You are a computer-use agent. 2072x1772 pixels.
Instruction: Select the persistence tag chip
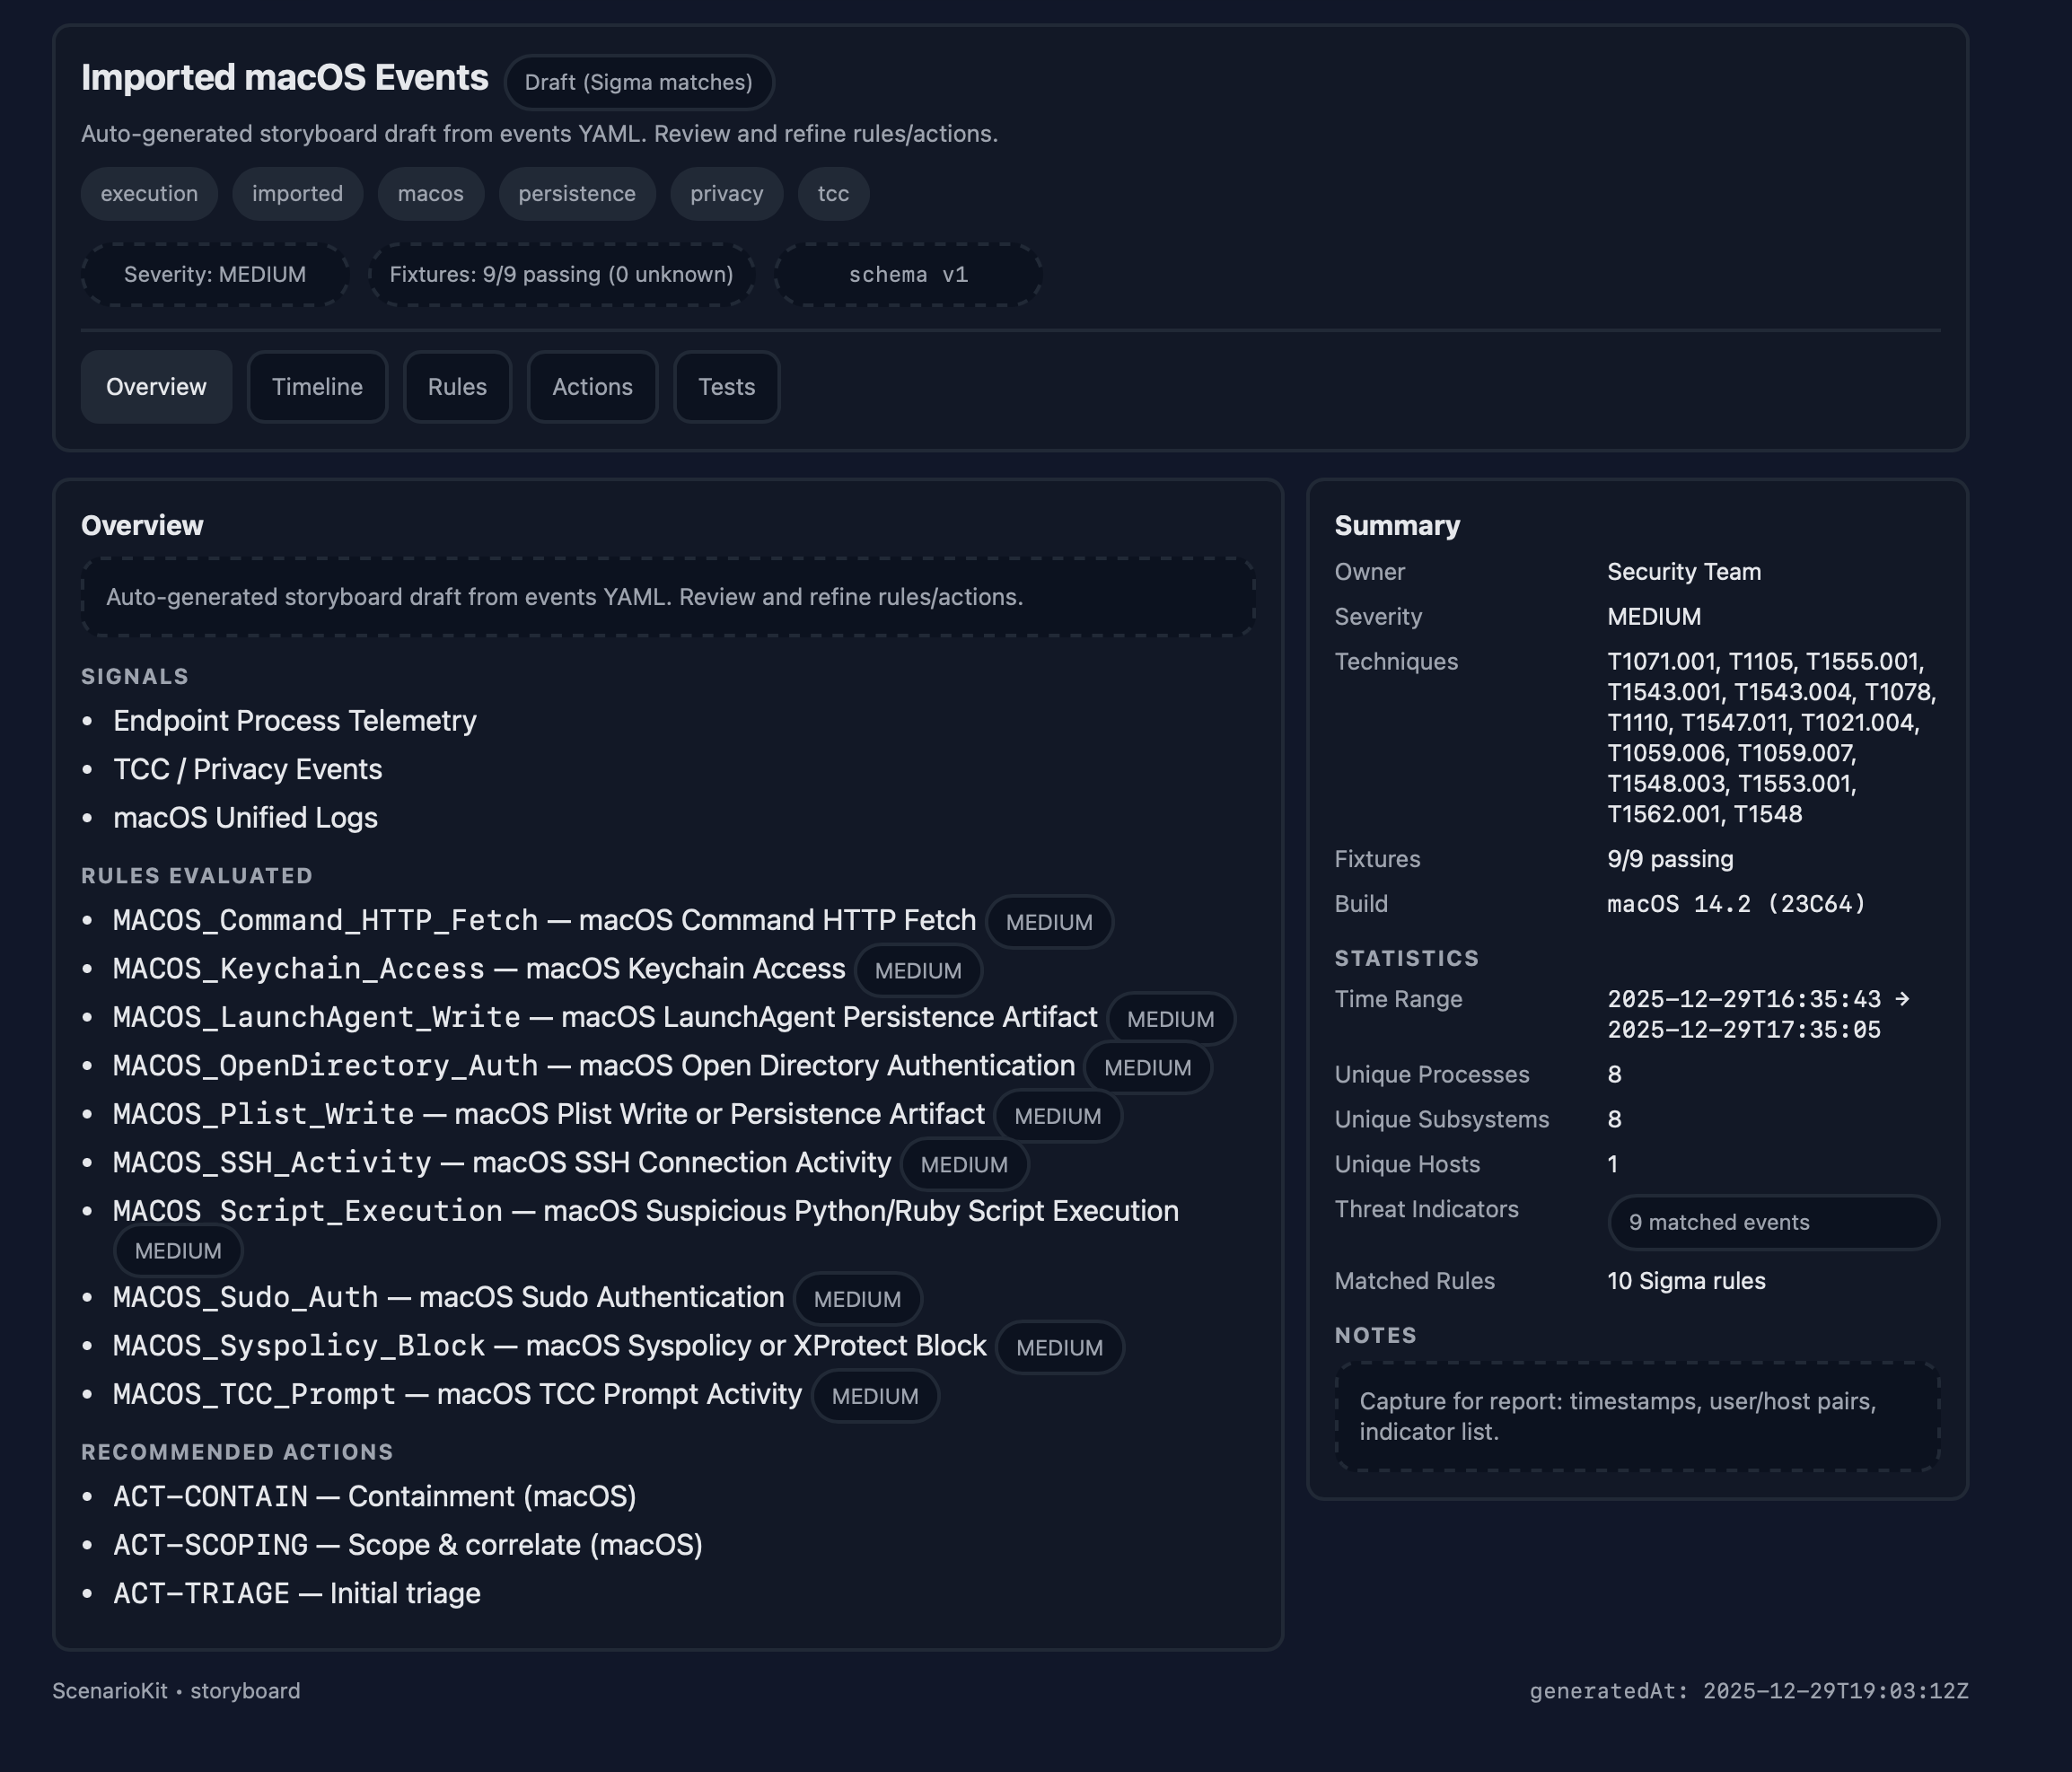[577, 194]
